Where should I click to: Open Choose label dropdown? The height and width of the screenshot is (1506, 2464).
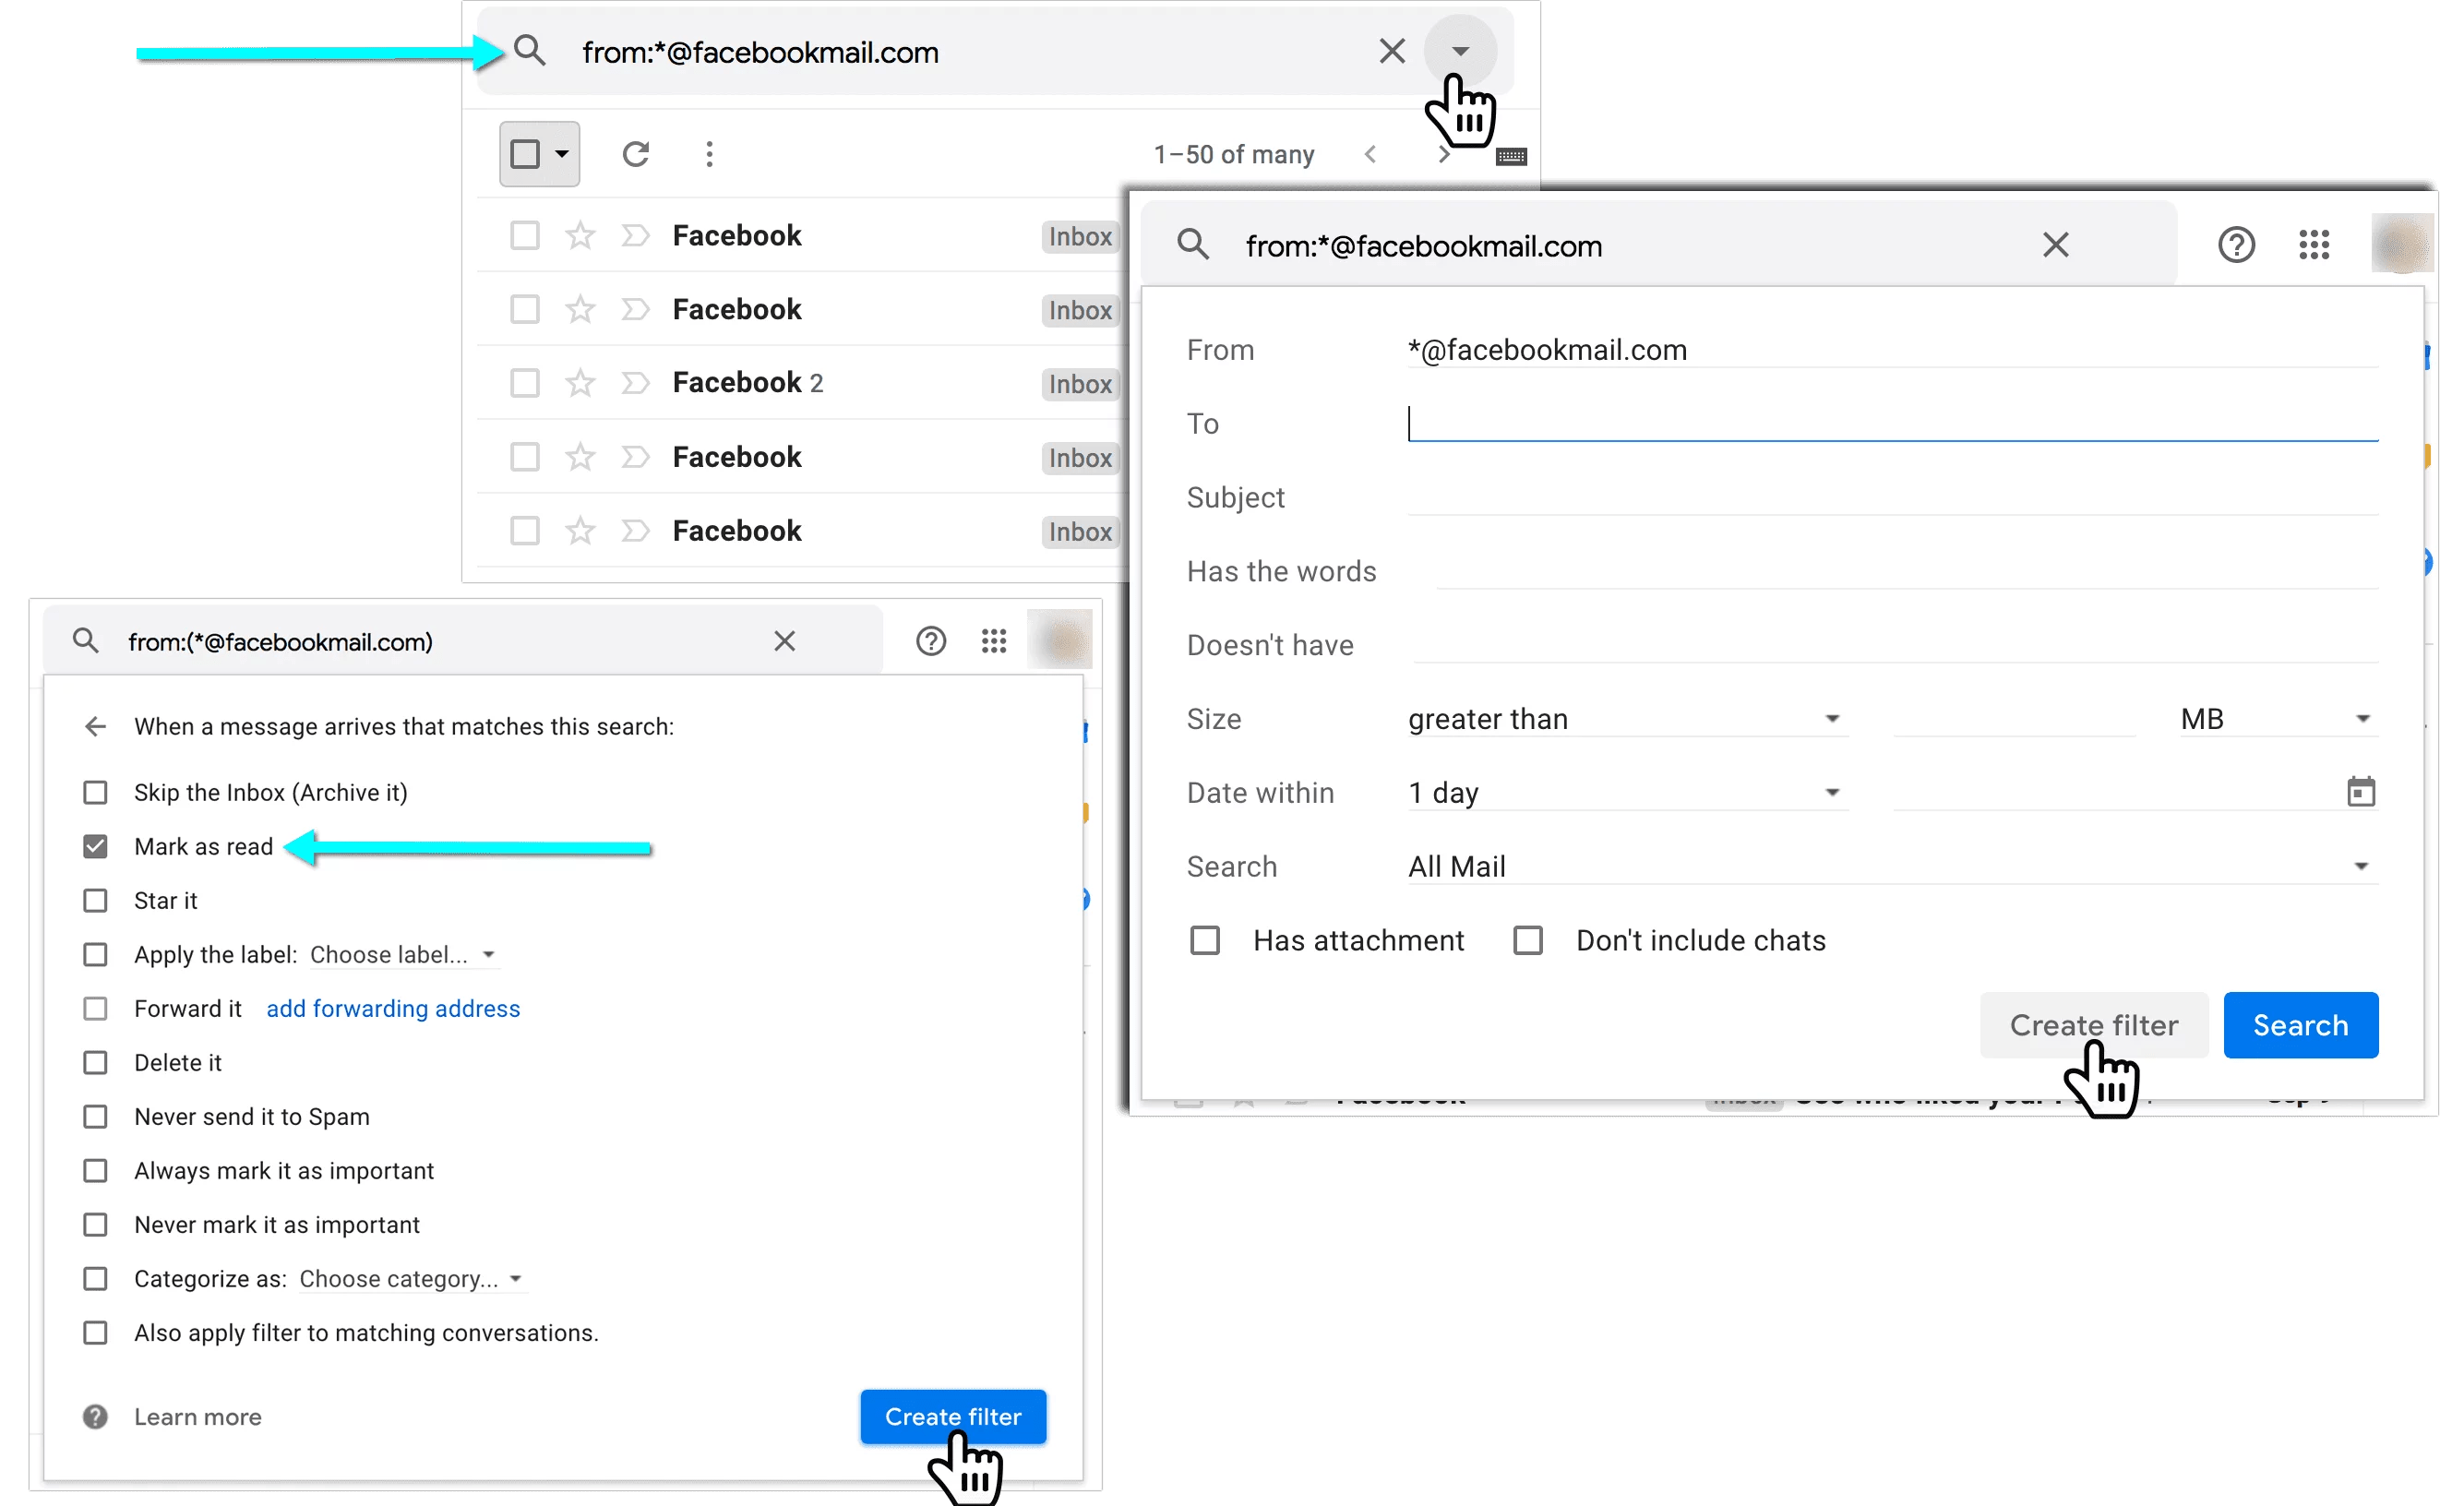coord(403,955)
